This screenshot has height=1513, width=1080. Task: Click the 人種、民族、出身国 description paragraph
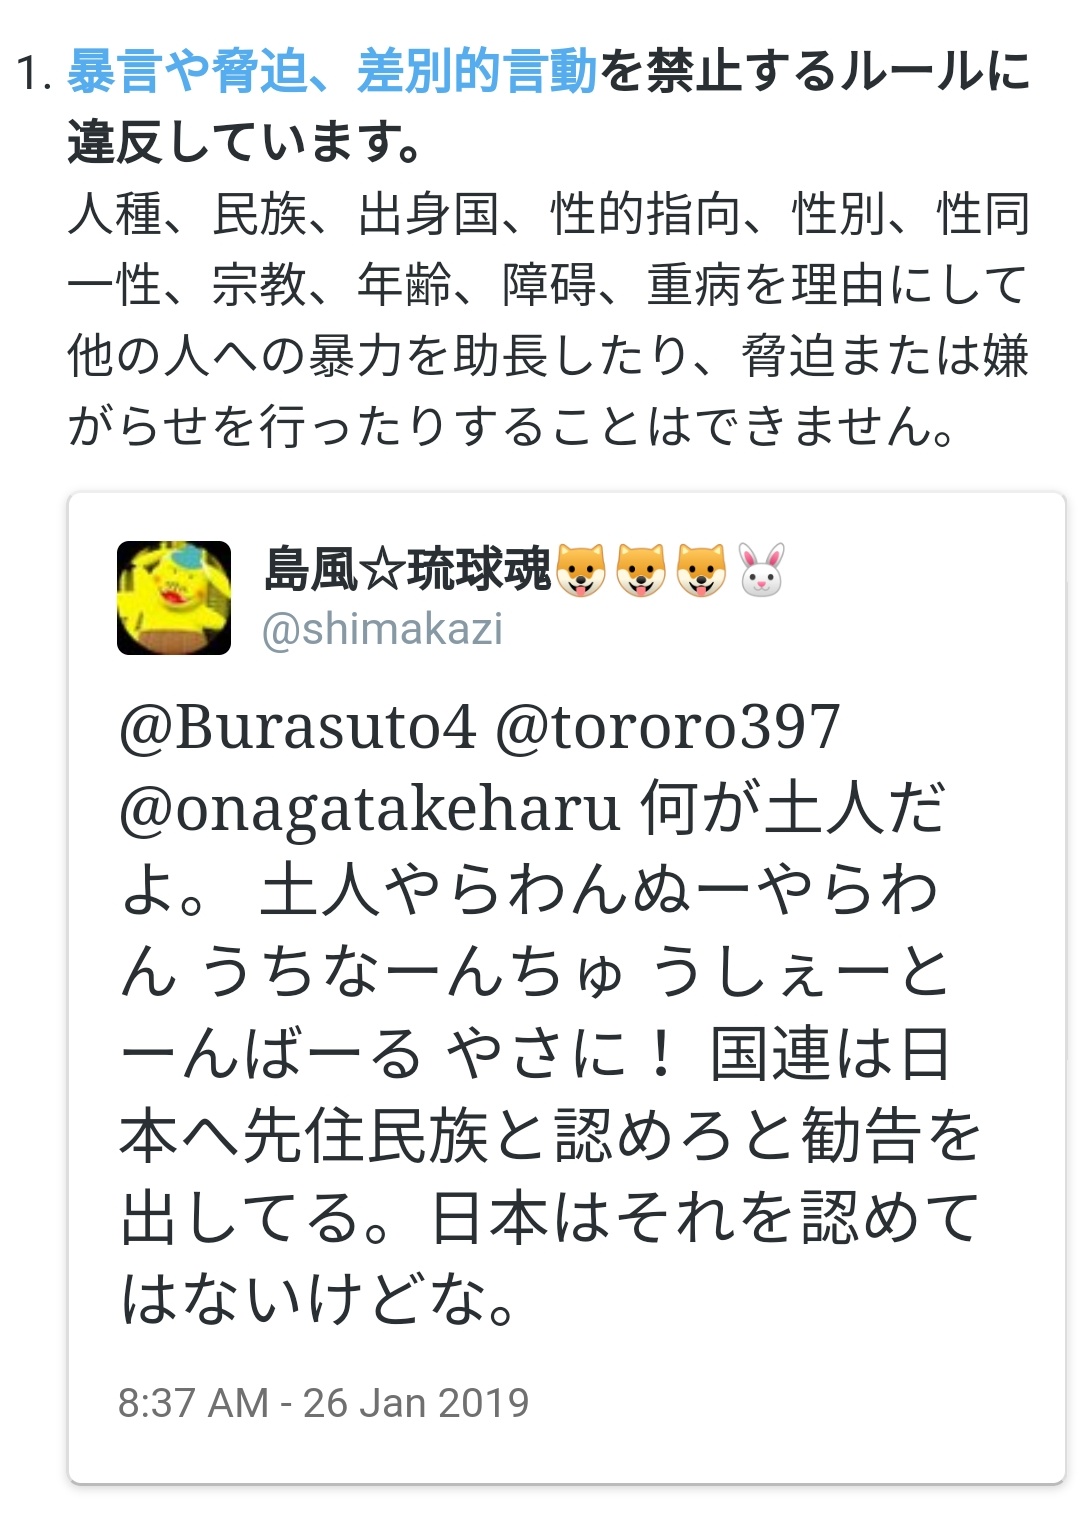[548, 320]
